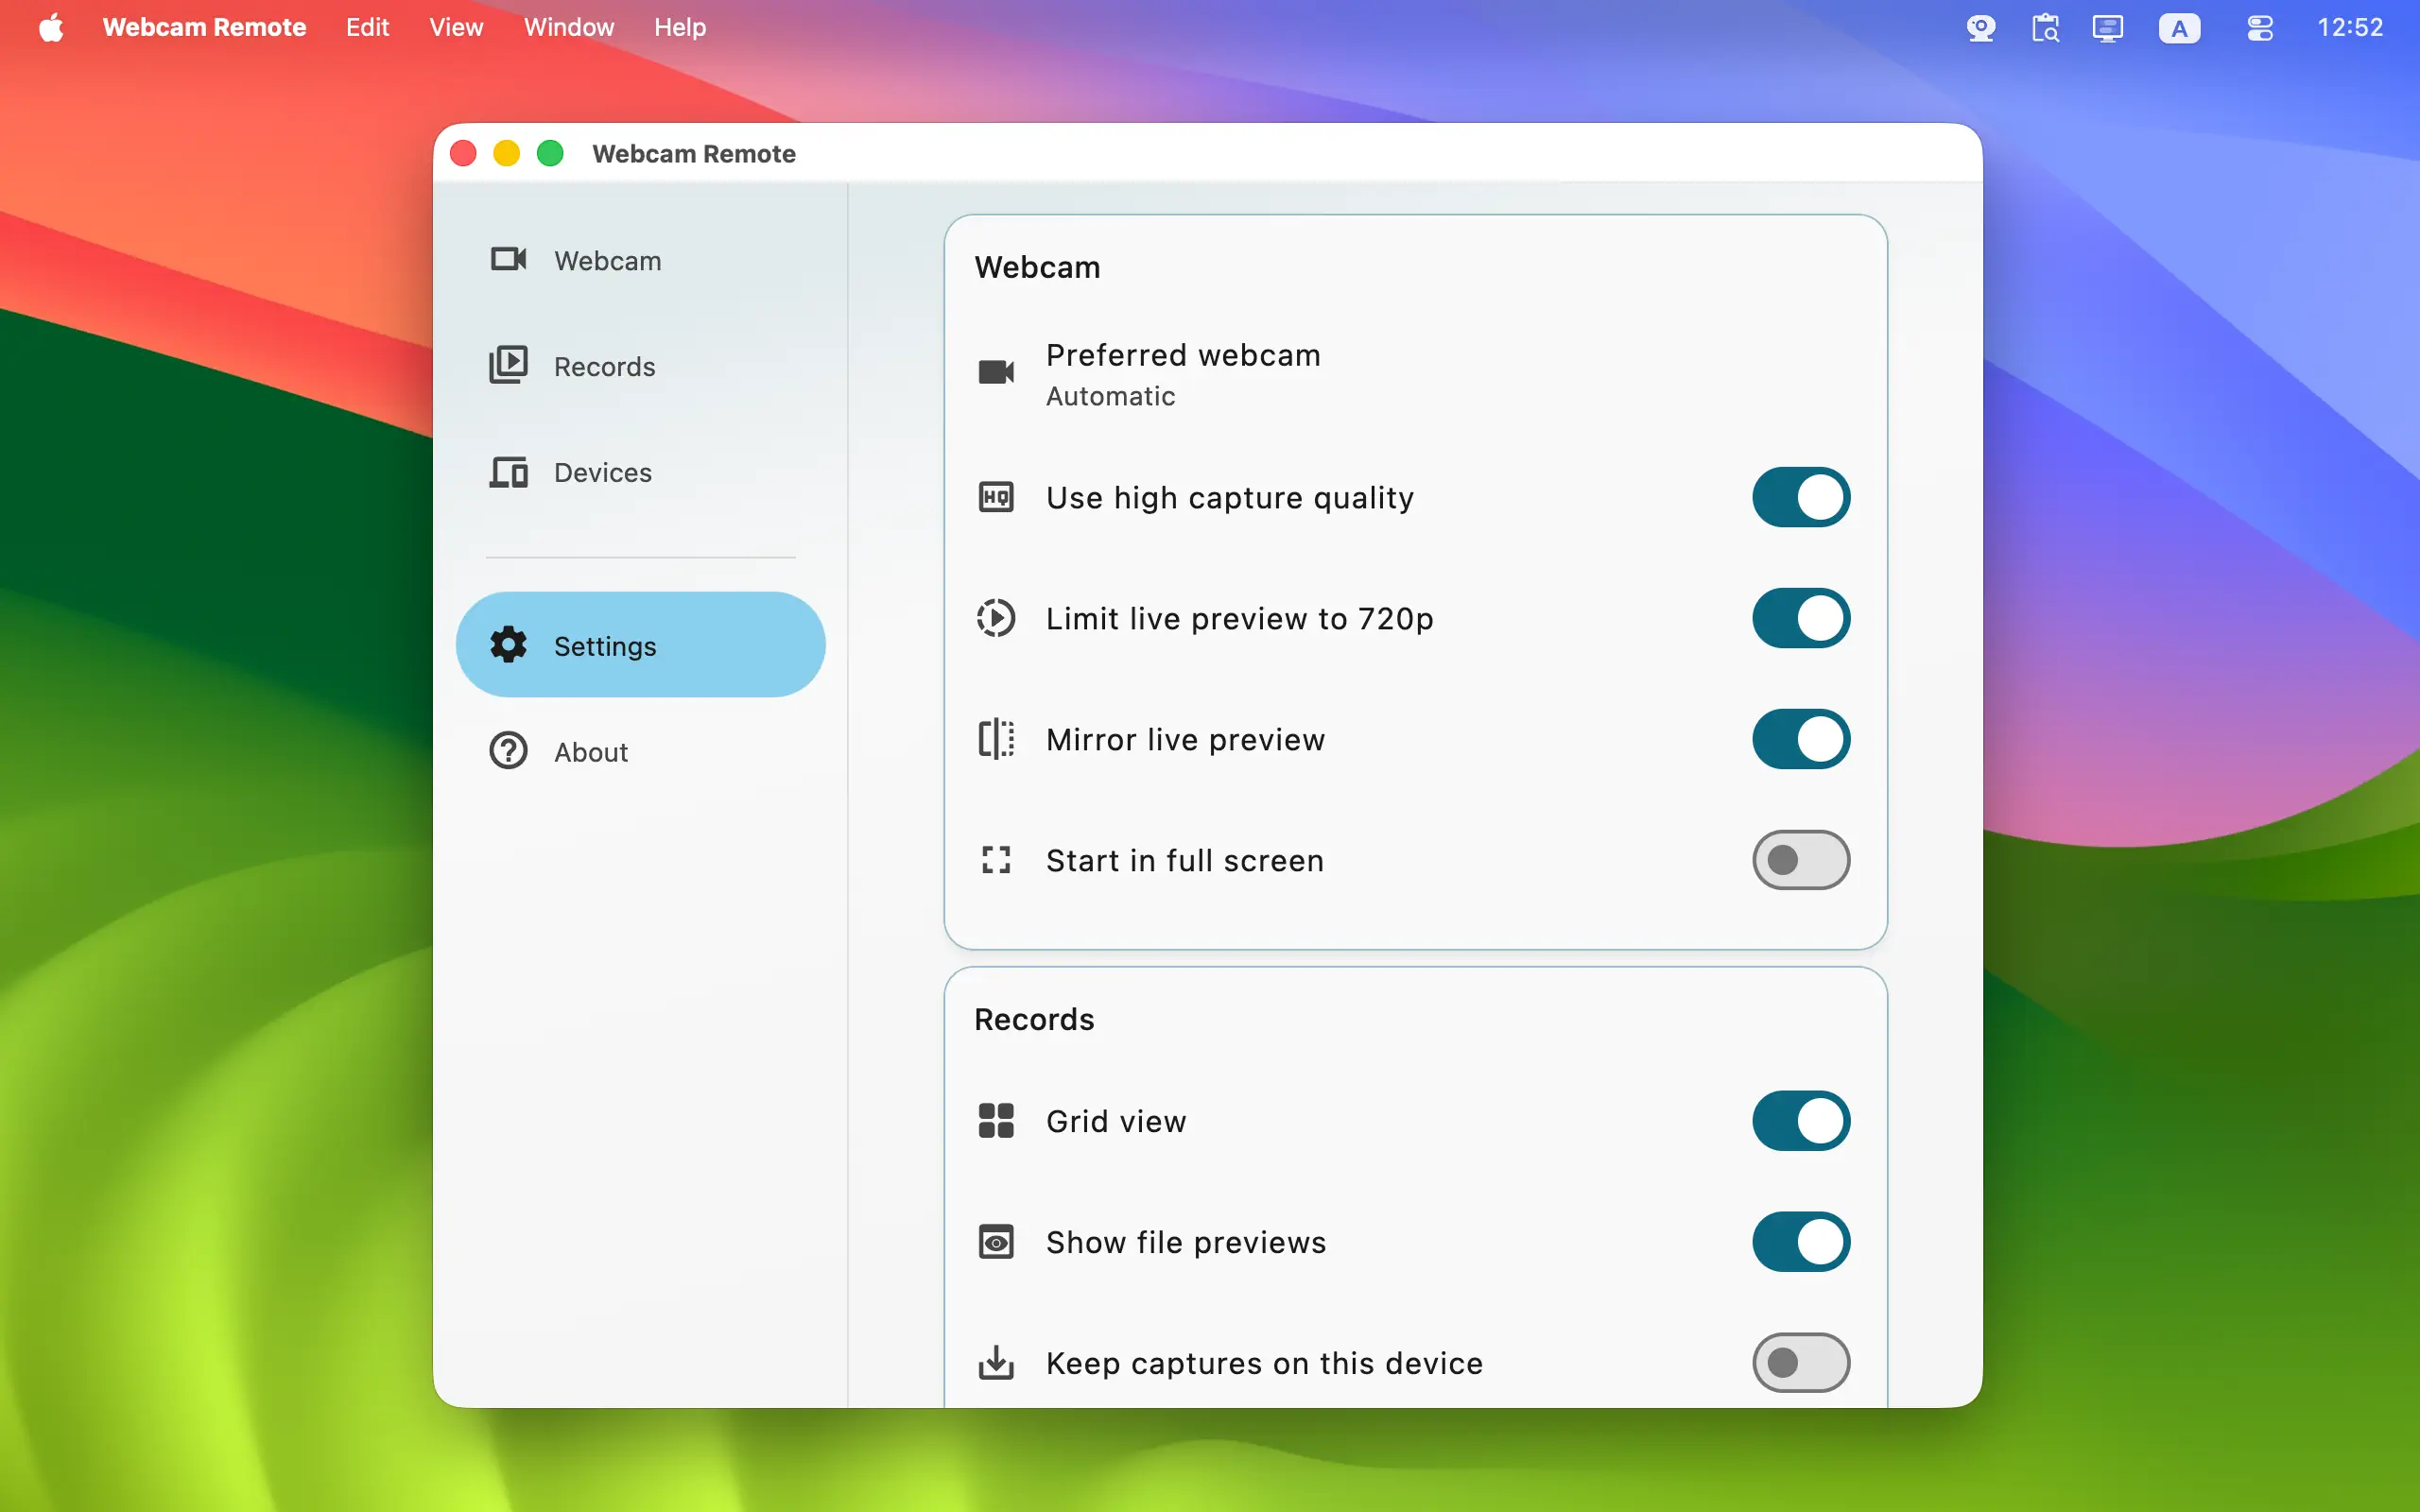Go to the Webcam sidebar page
Screen dimensions: 2420x1512
pos(640,260)
